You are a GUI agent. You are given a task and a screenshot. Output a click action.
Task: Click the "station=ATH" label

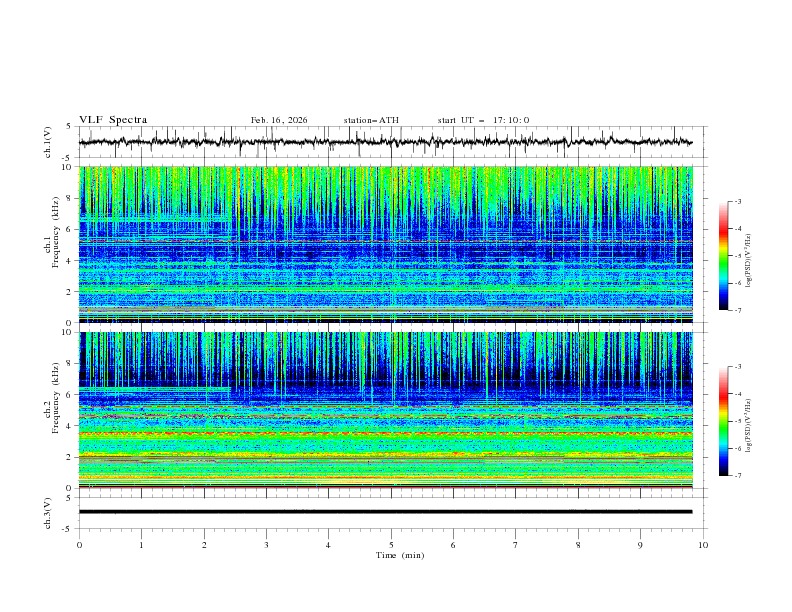pos(371,120)
